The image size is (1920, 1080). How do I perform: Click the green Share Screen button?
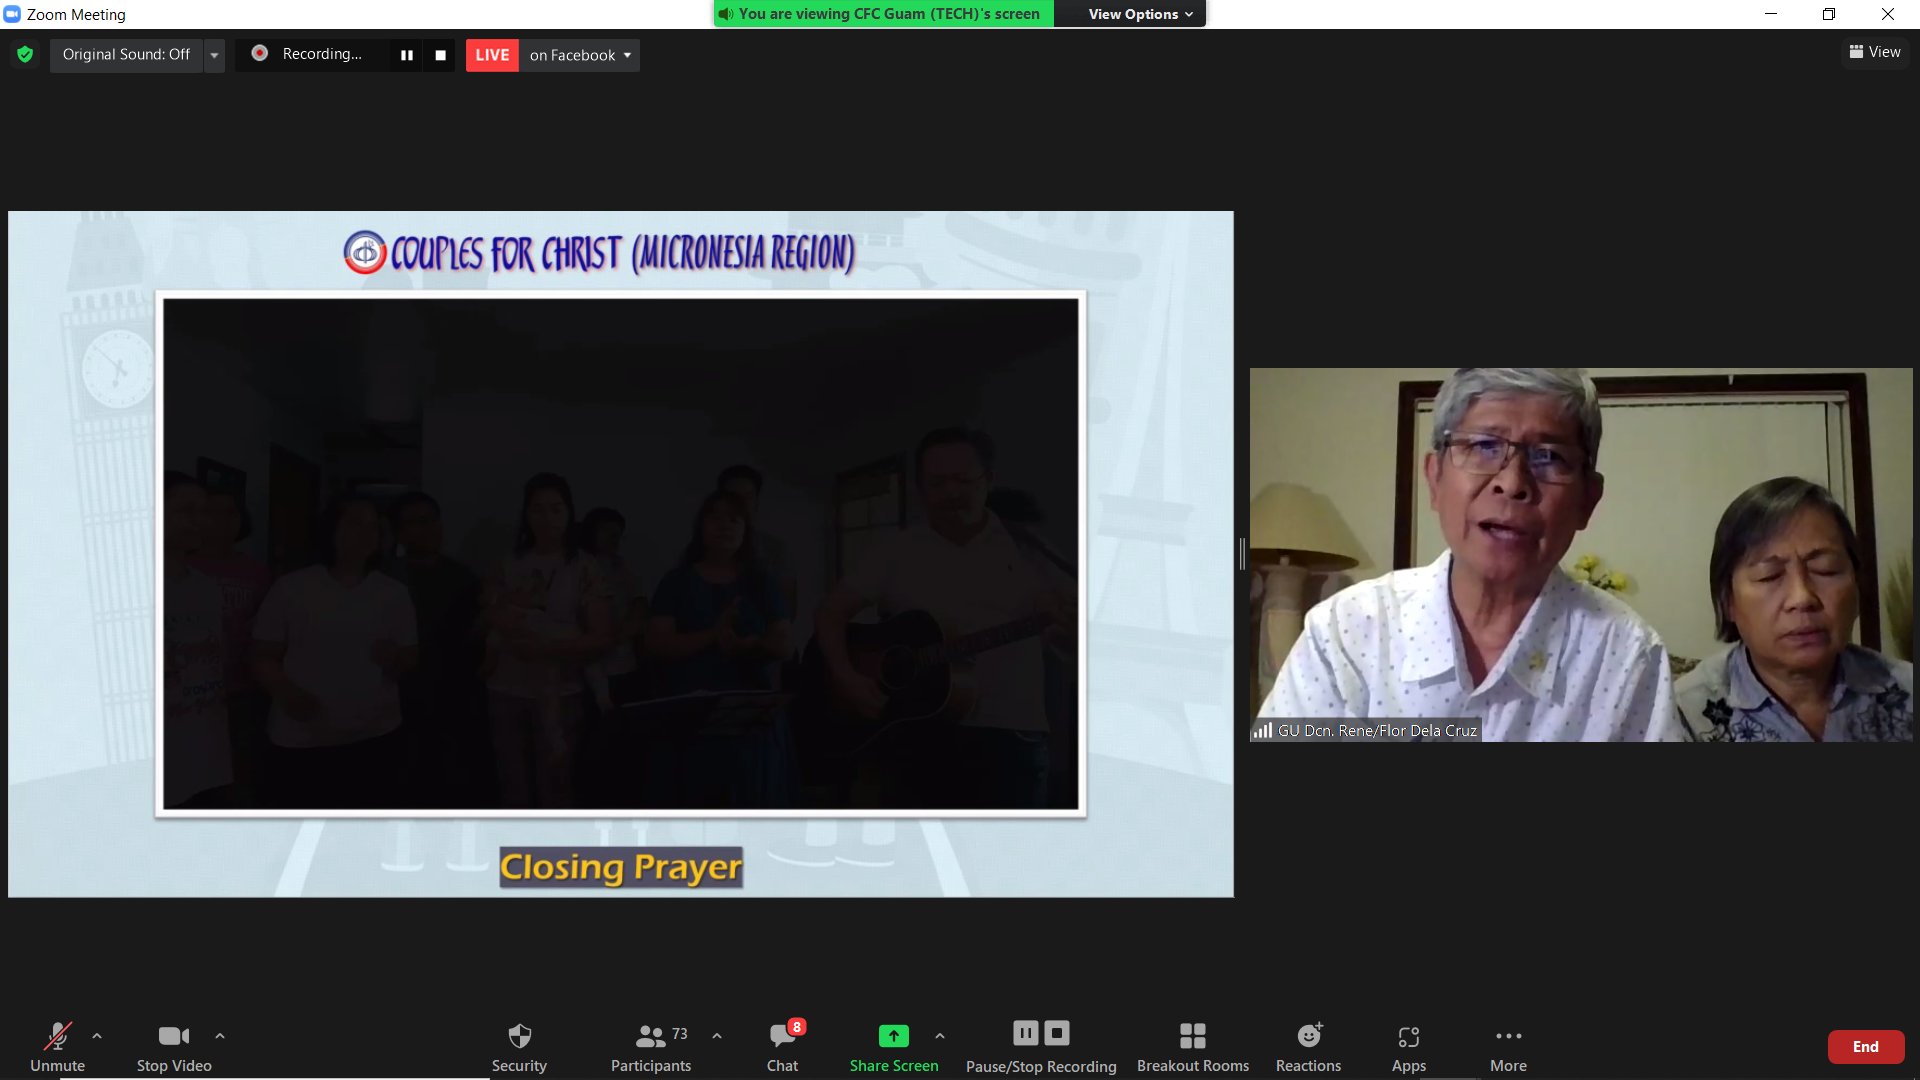pos(894,1047)
